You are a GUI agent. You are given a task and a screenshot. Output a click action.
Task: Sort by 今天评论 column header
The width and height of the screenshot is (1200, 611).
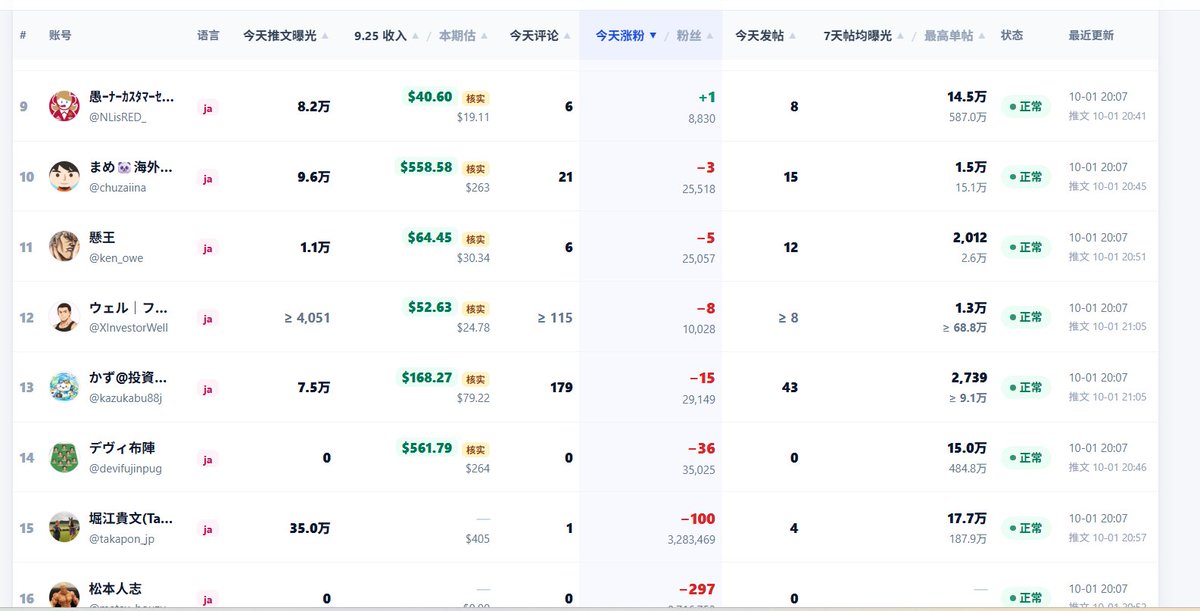pos(540,36)
